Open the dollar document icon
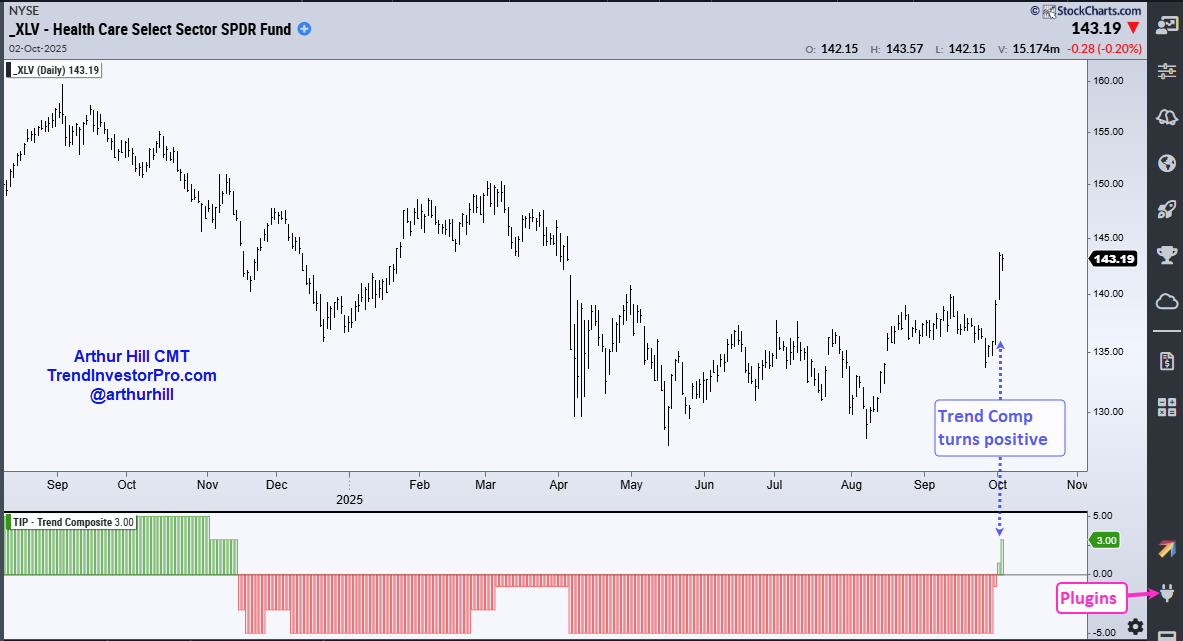Viewport: 1183px width, 641px height. [x=1166, y=360]
